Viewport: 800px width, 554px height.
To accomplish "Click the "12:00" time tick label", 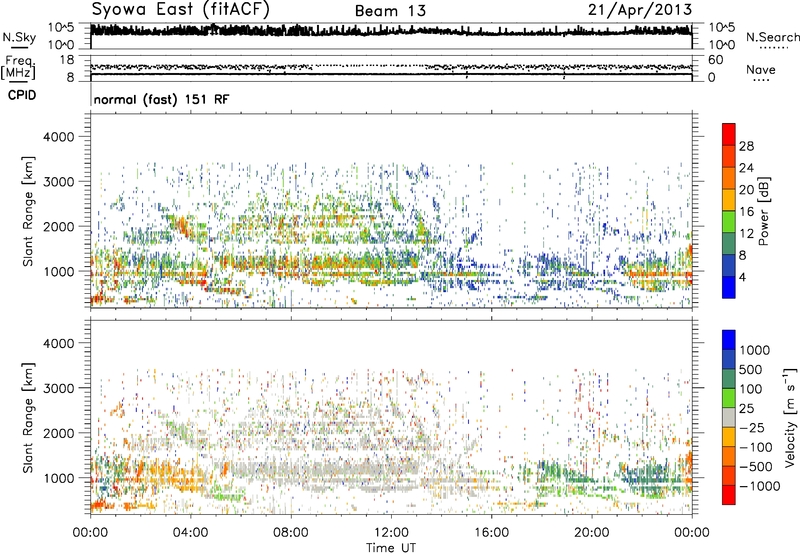I will [391, 533].
